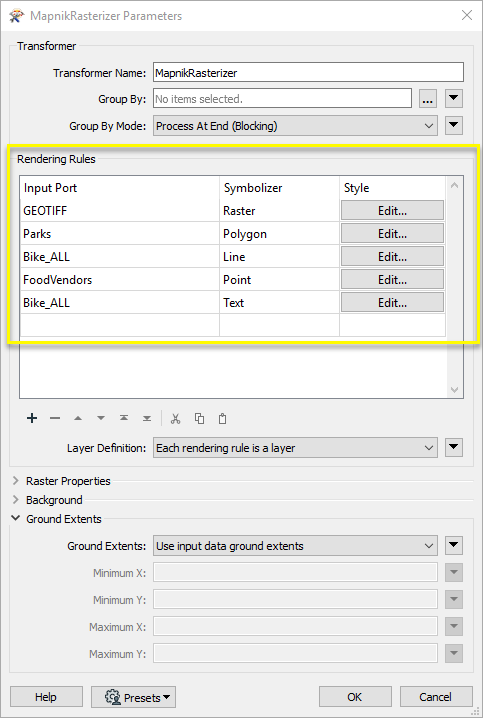Edit style for GEOTIFF Raster rule
The height and width of the screenshot is (718, 483).
coord(392,211)
